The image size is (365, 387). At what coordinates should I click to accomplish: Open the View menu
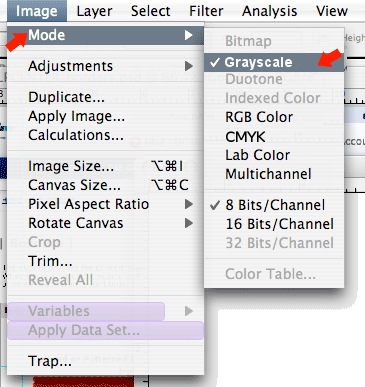(332, 11)
